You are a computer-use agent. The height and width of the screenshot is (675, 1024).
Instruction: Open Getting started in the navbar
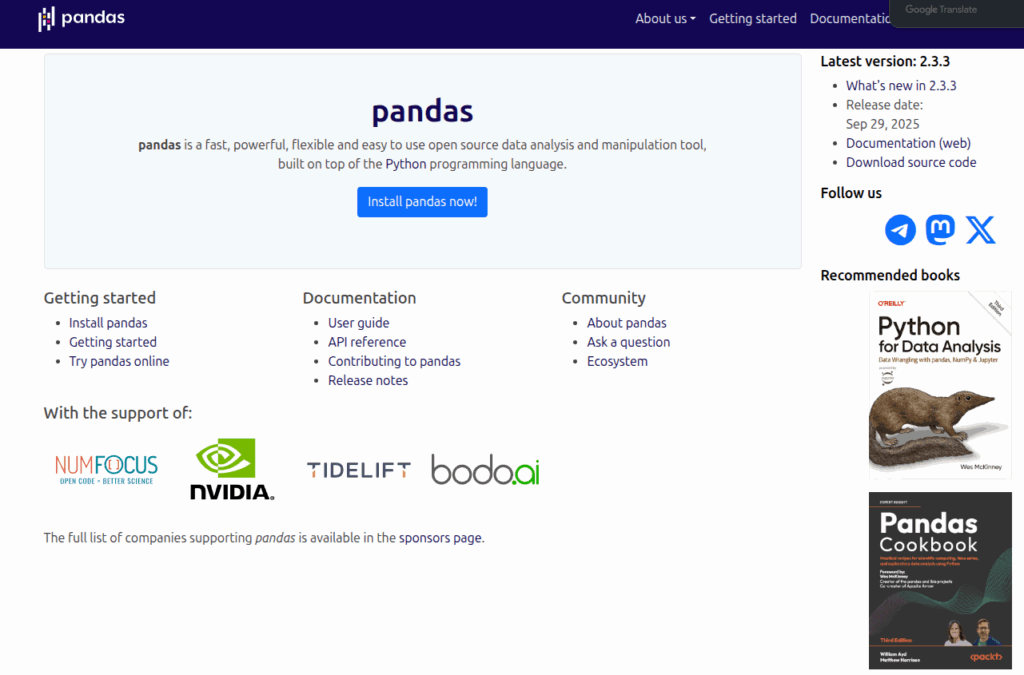(753, 18)
